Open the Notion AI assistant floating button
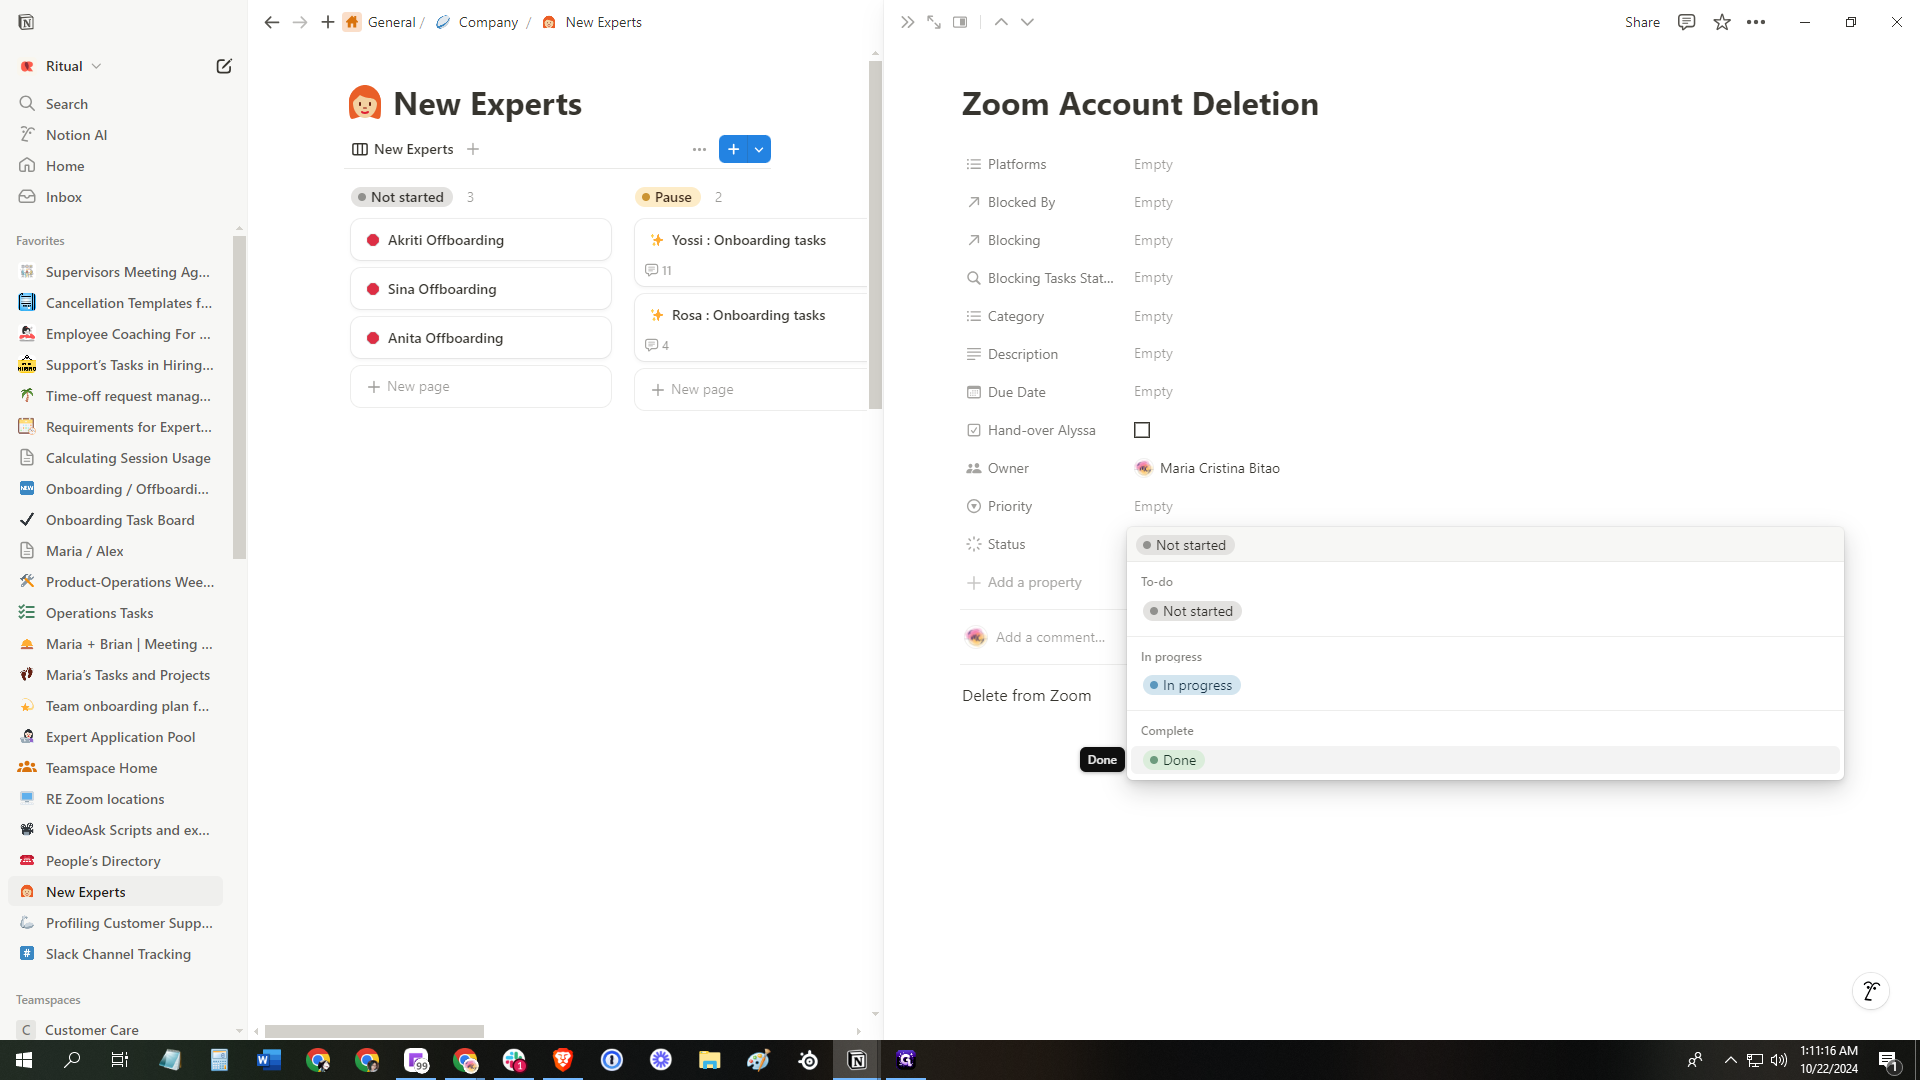This screenshot has width=1920, height=1080. click(x=1871, y=991)
